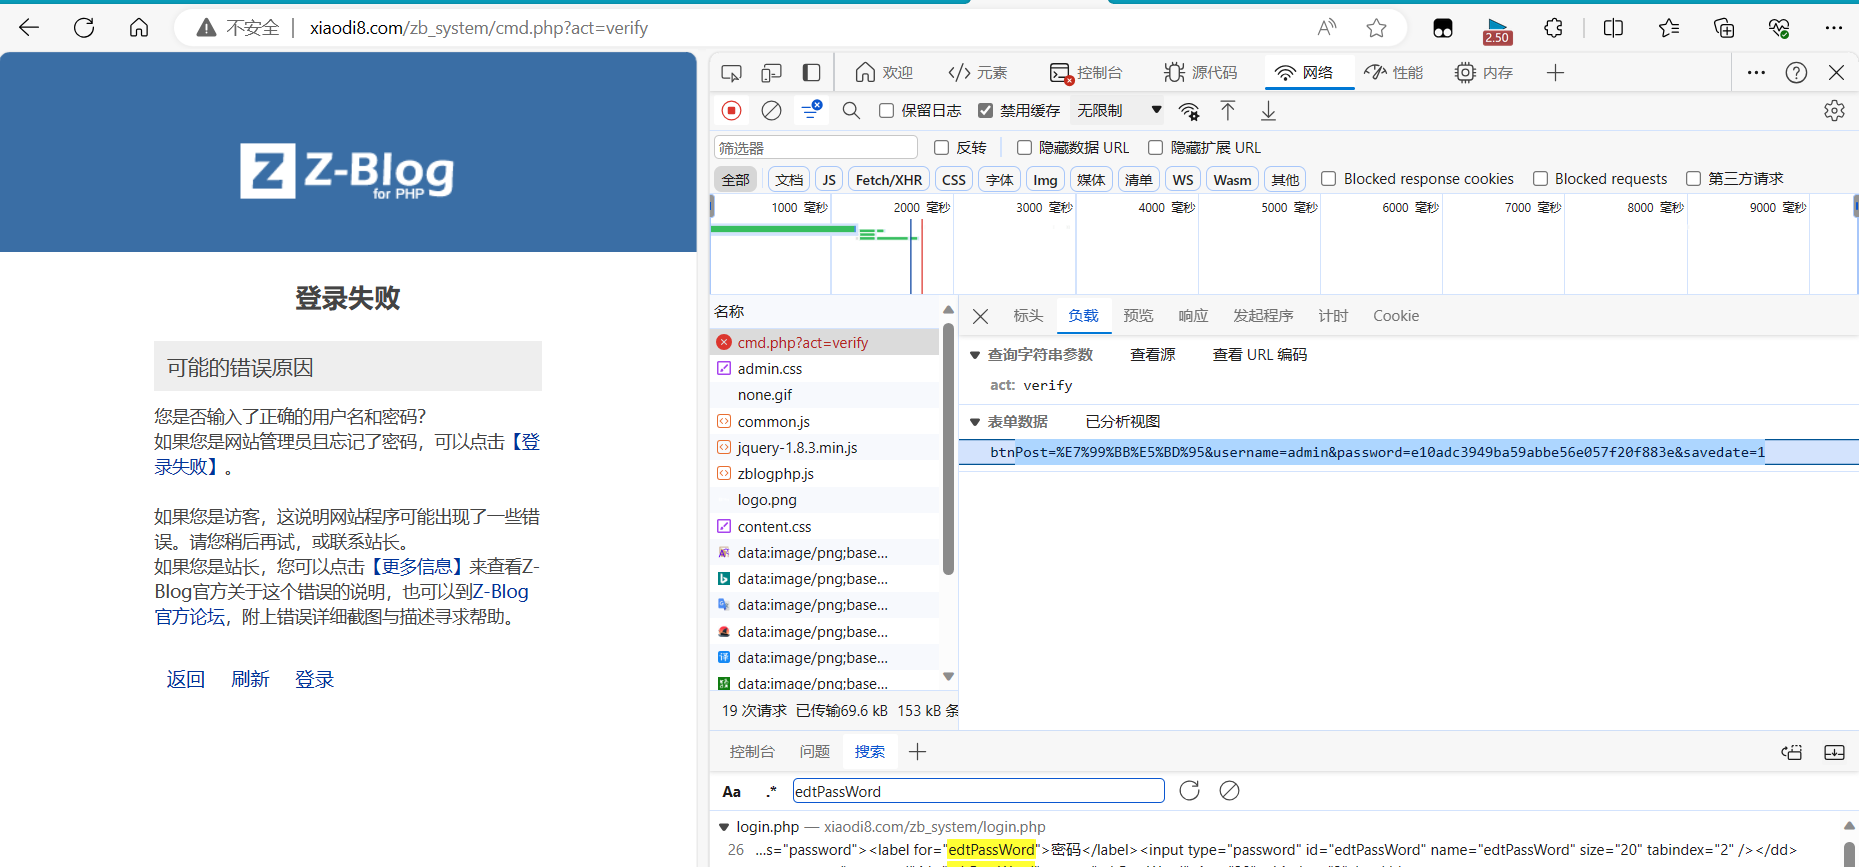Add more tools with plus icon
Screen dimensions: 1859x867
[1555, 73]
